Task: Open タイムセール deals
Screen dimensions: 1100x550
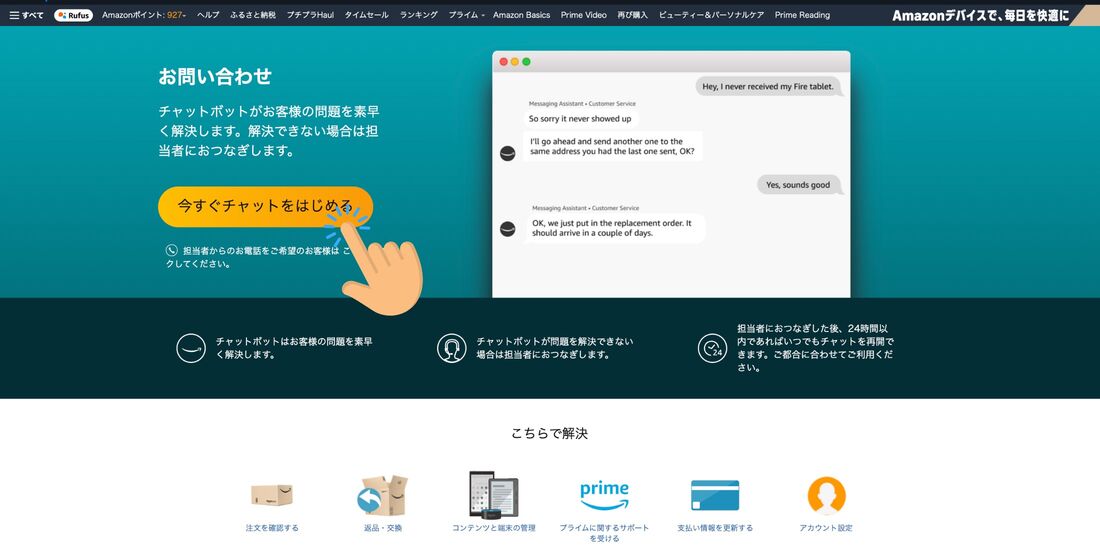Action: 366,15
